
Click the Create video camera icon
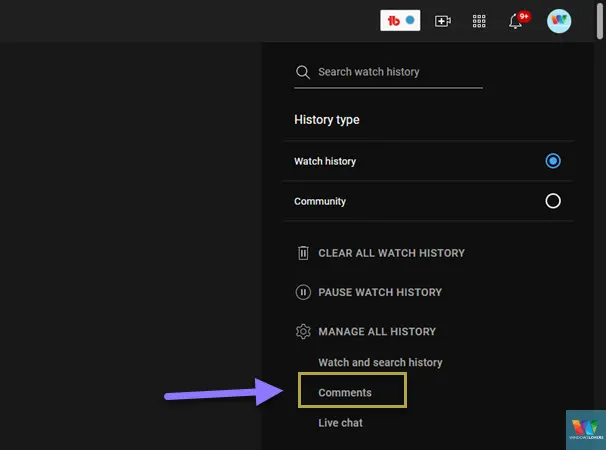point(442,21)
